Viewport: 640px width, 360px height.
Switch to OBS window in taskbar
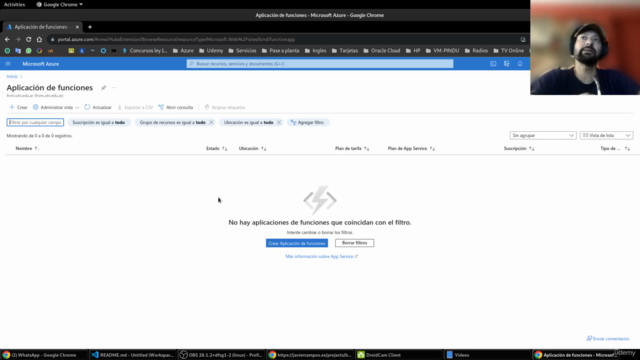click(222, 355)
